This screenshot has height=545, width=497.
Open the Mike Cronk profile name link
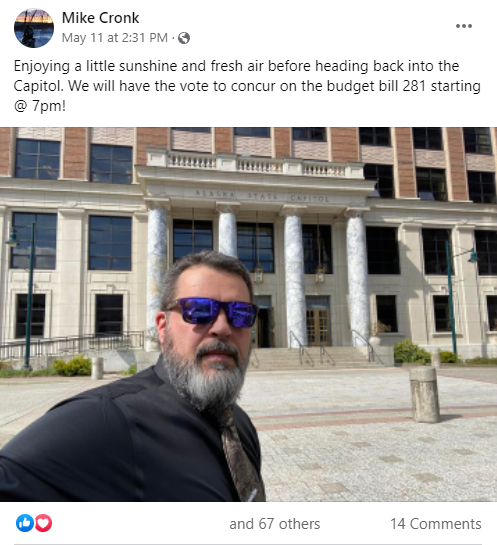click(x=100, y=18)
